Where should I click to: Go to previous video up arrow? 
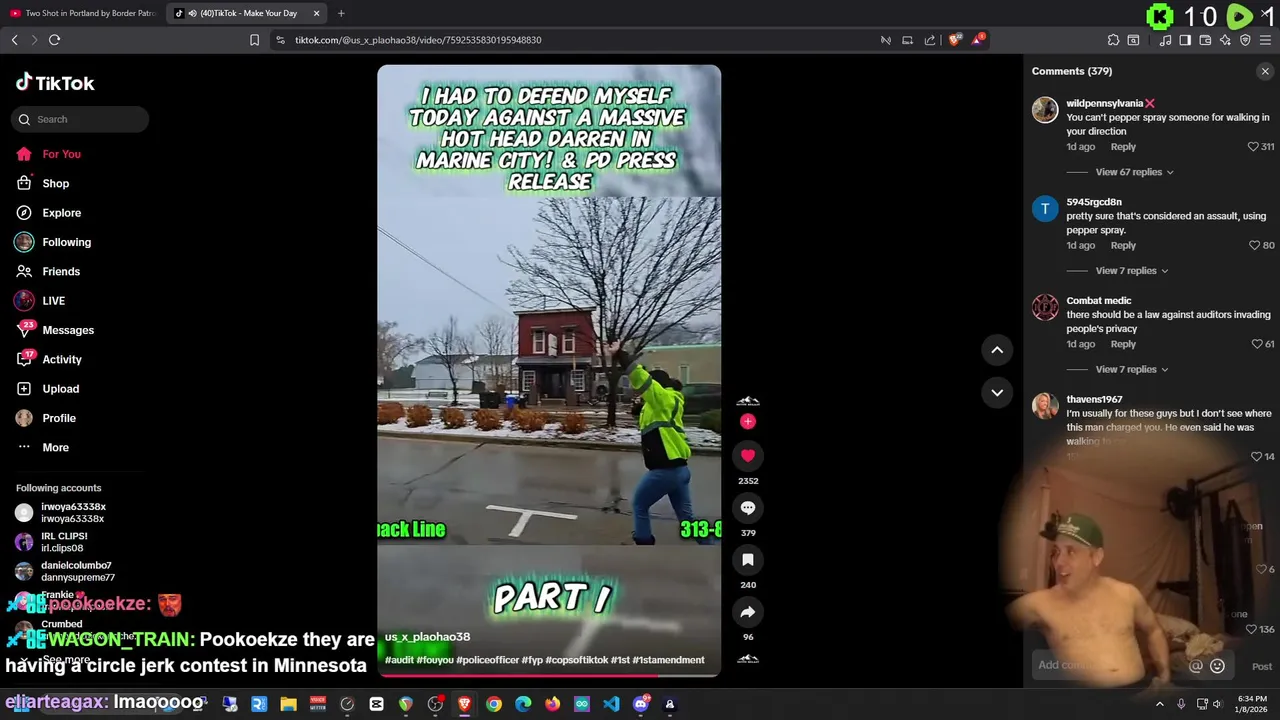(997, 350)
